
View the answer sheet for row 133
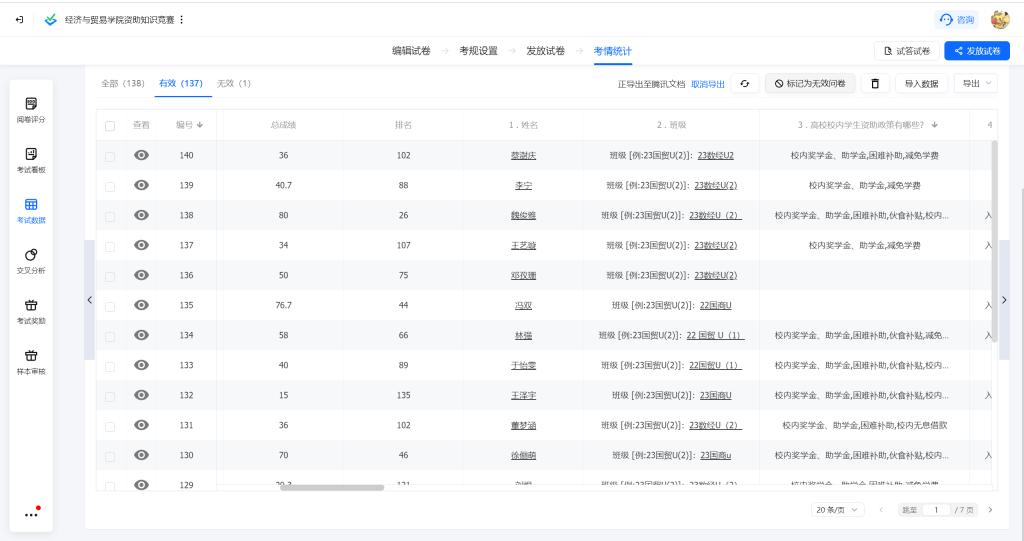(x=141, y=365)
